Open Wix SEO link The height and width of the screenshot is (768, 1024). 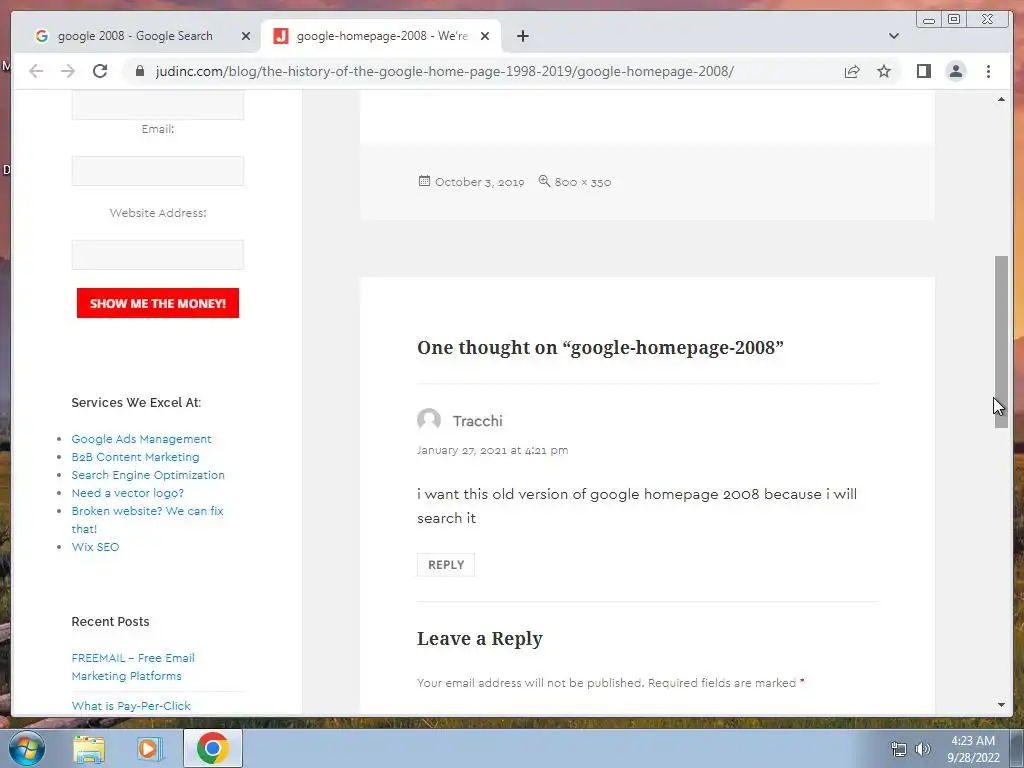95,547
